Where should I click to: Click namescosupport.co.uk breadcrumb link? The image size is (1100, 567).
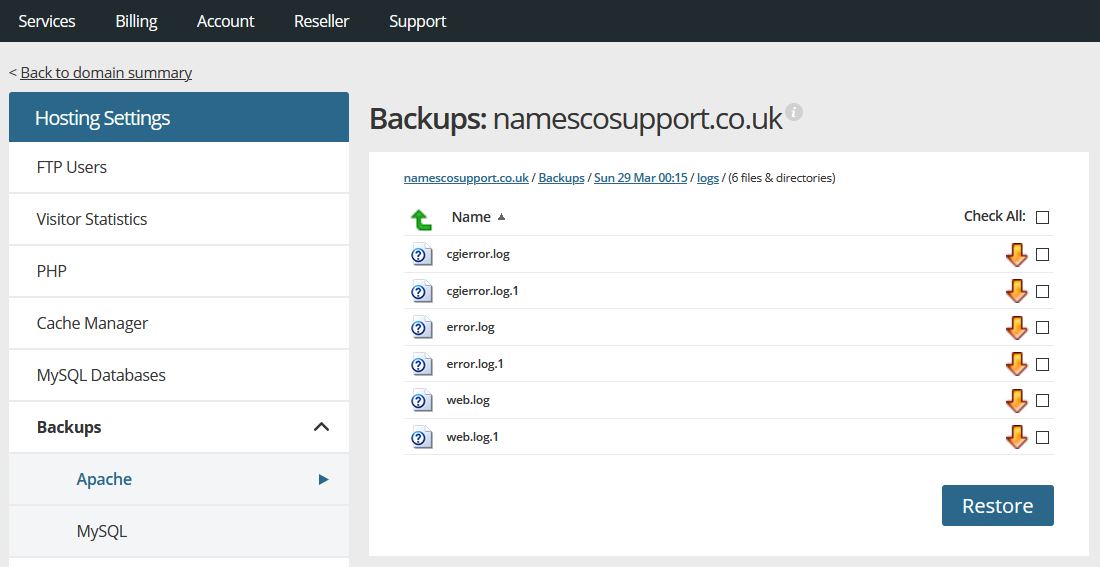pyautogui.click(x=466, y=178)
